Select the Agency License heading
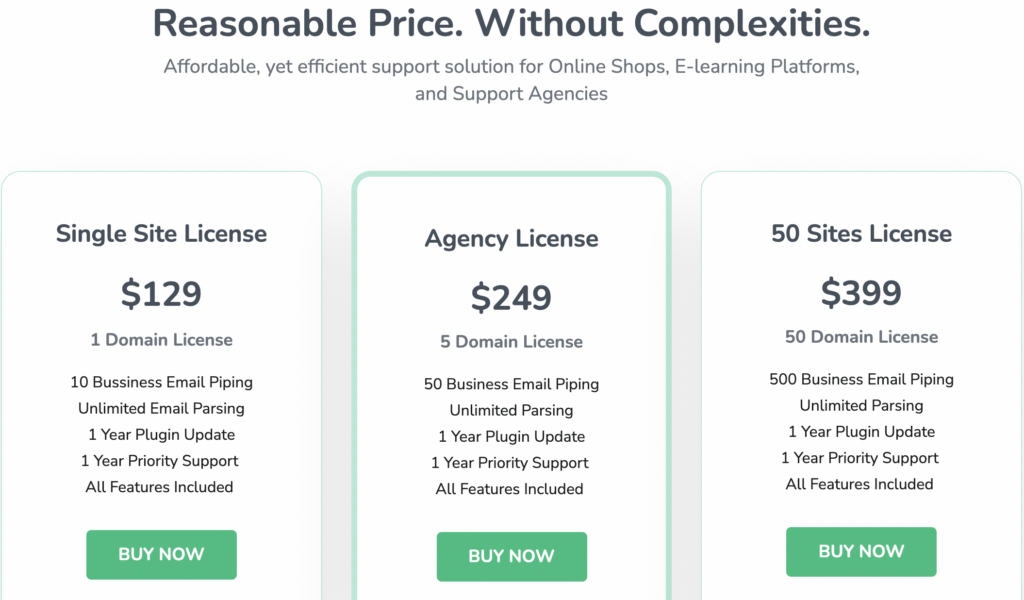1024x600 pixels. tap(511, 239)
